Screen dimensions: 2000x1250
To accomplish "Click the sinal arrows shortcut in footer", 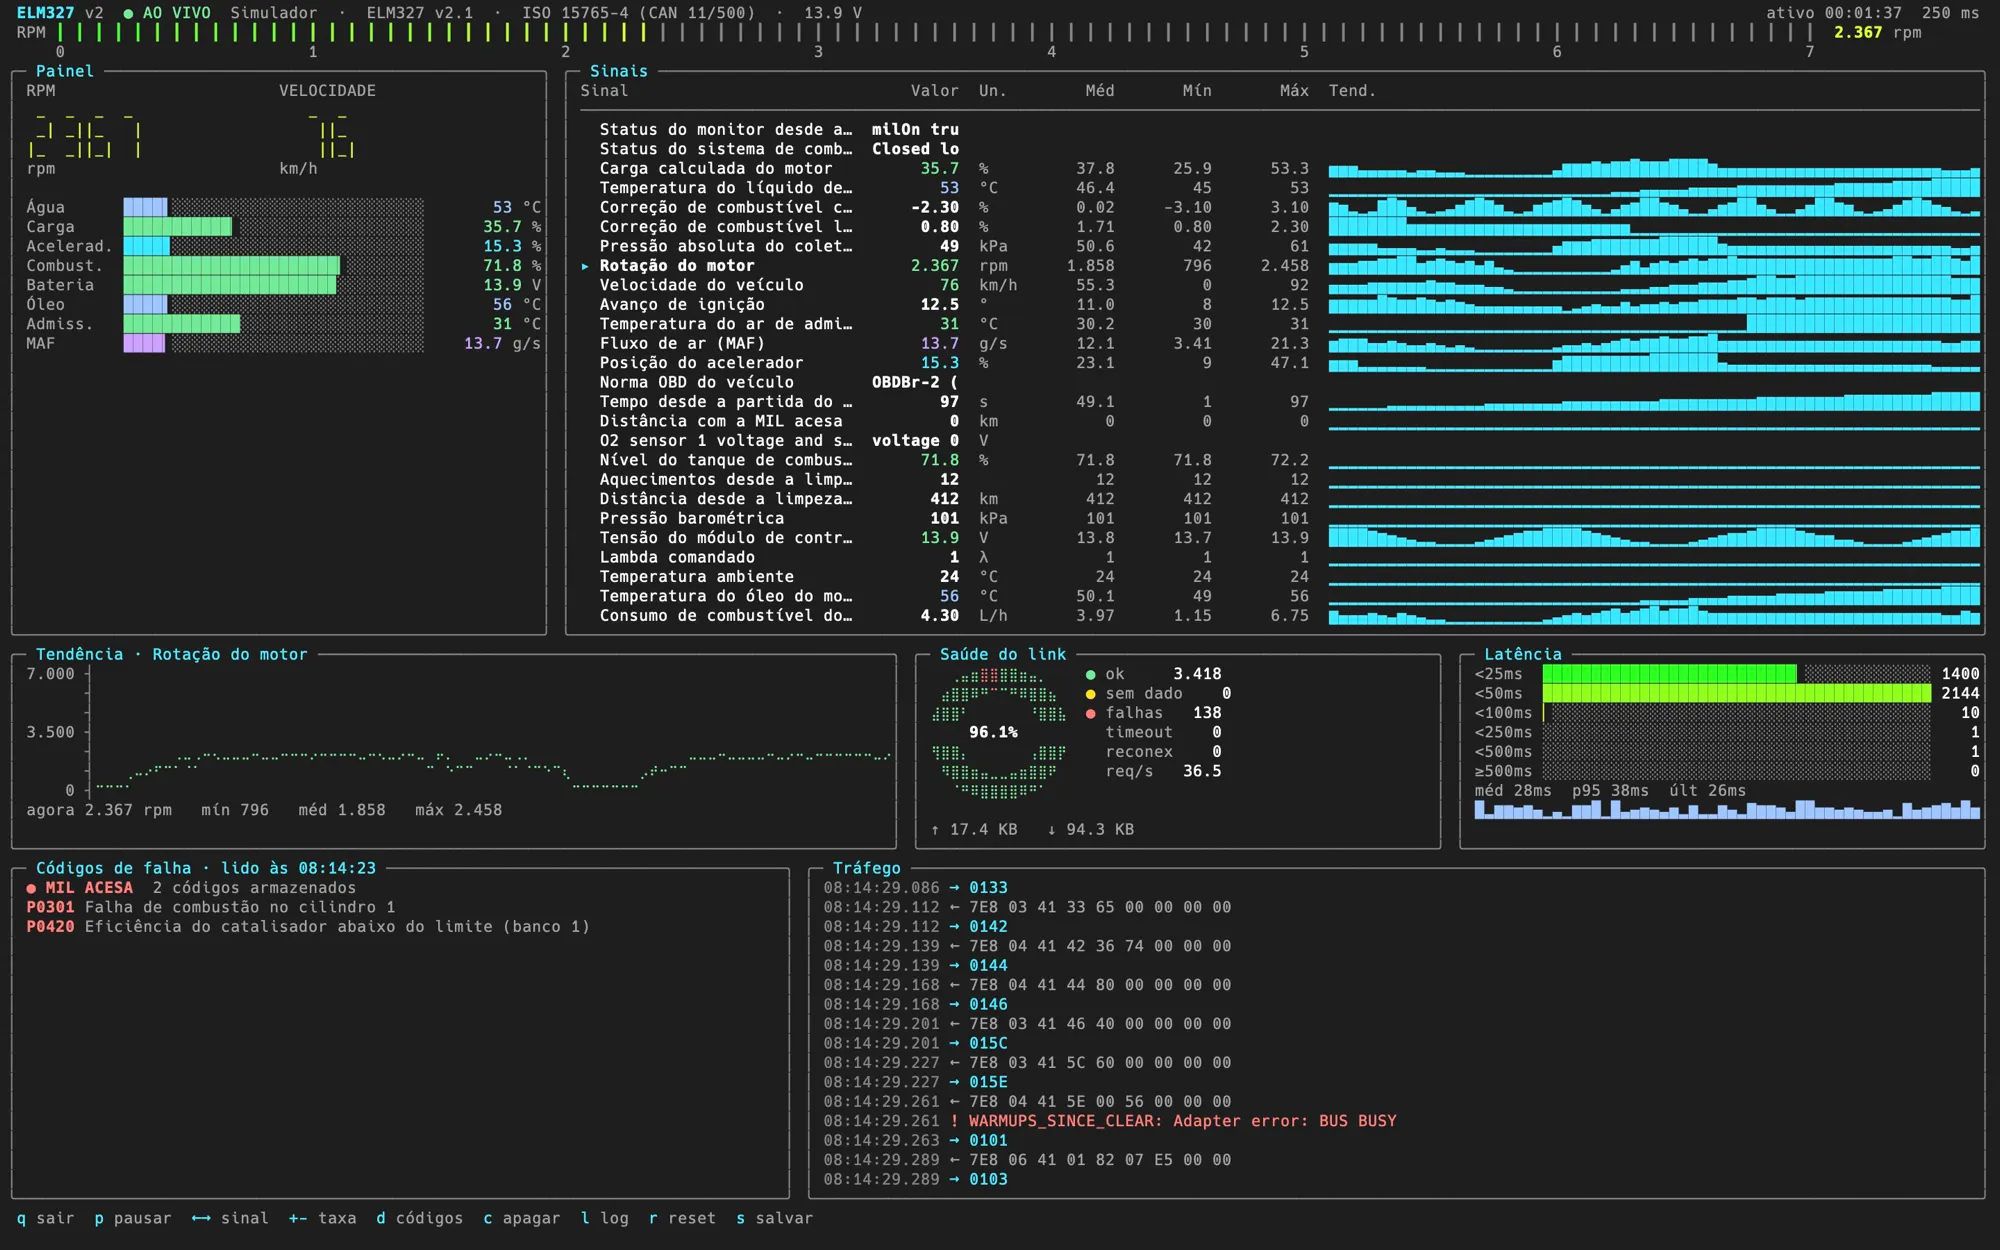I will (x=230, y=1218).
